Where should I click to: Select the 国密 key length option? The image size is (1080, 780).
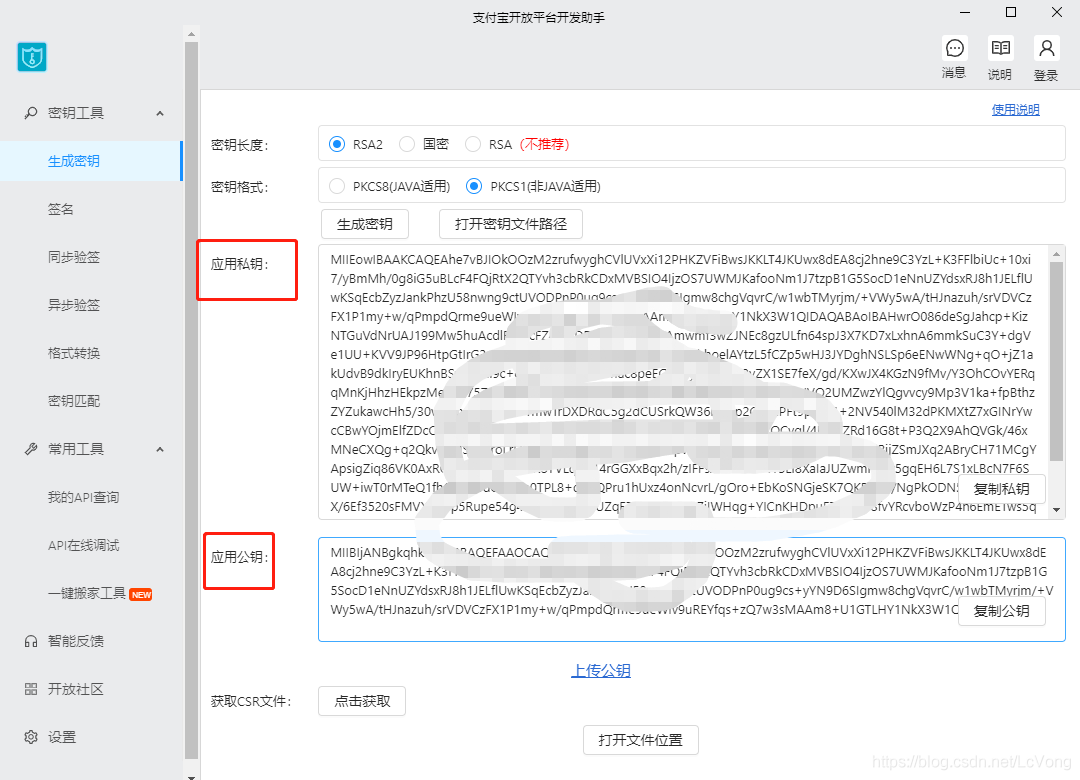click(407, 144)
